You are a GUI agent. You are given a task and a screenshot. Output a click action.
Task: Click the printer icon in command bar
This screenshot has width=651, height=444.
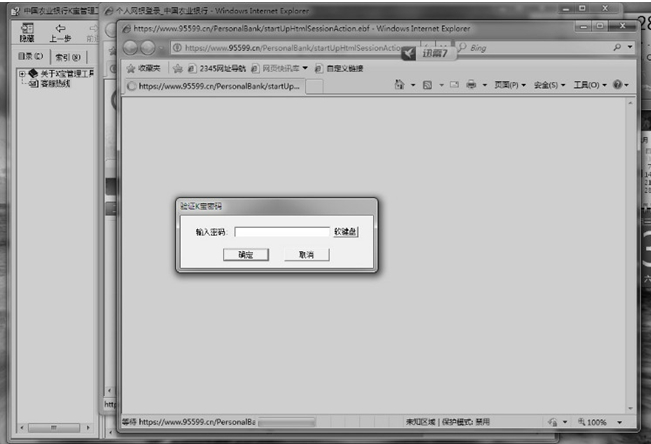tap(471, 86)
